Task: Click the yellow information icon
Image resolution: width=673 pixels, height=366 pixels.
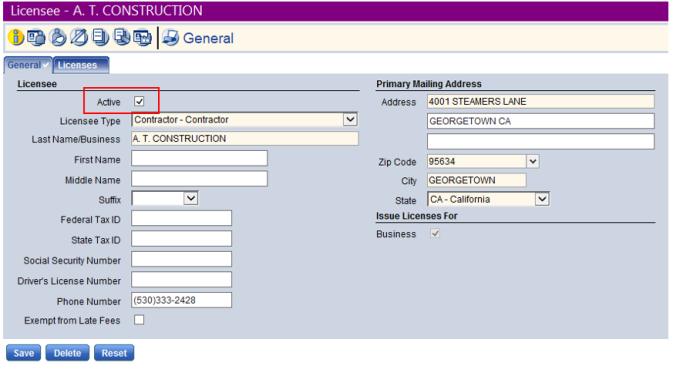Action: [15, 37]
